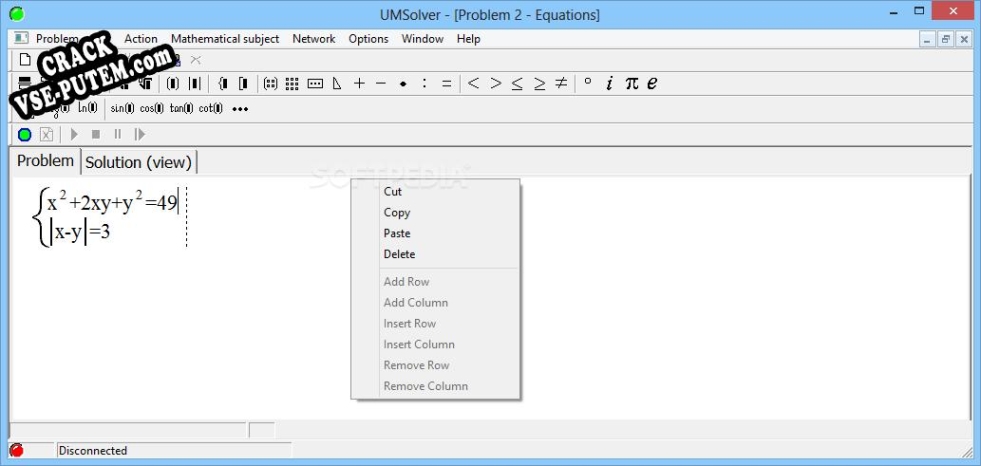Viewport: 981px width, 466px height.
Task: Insert the bracketed matrix template
Action: [x=270, y=83]
